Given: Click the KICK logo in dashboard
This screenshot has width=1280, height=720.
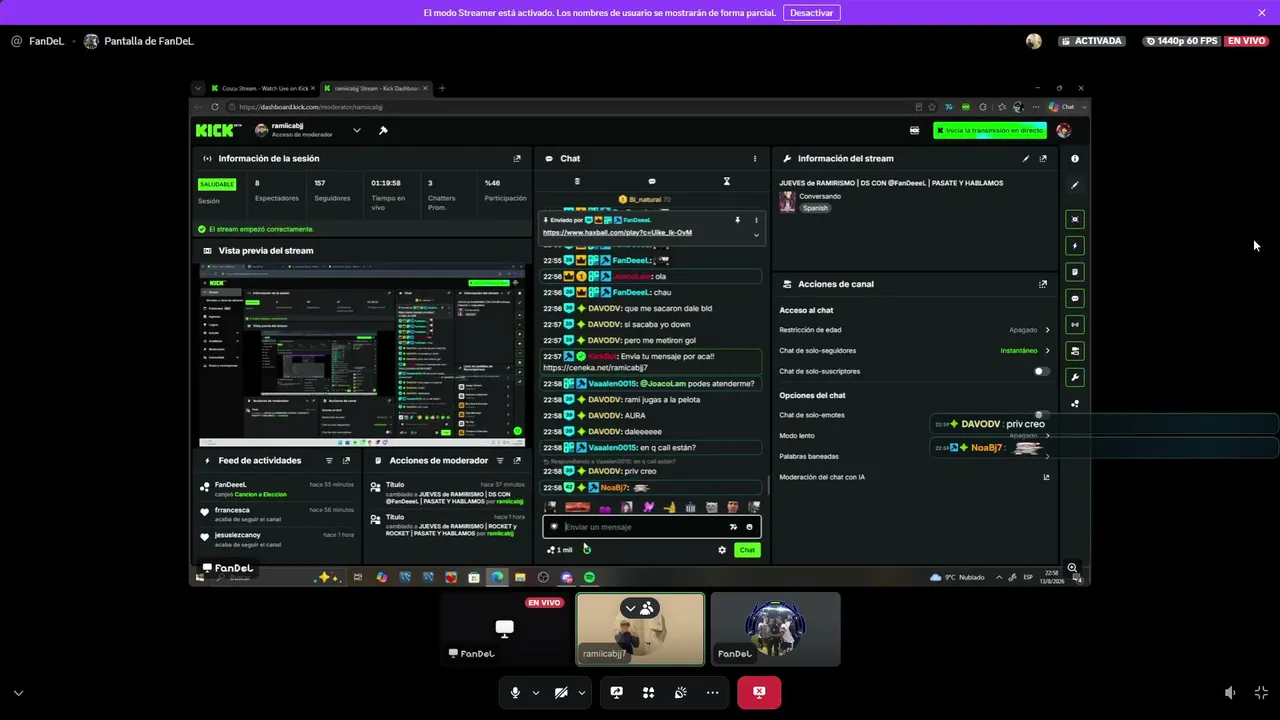Looking at the screenshot, I should 217,130.
